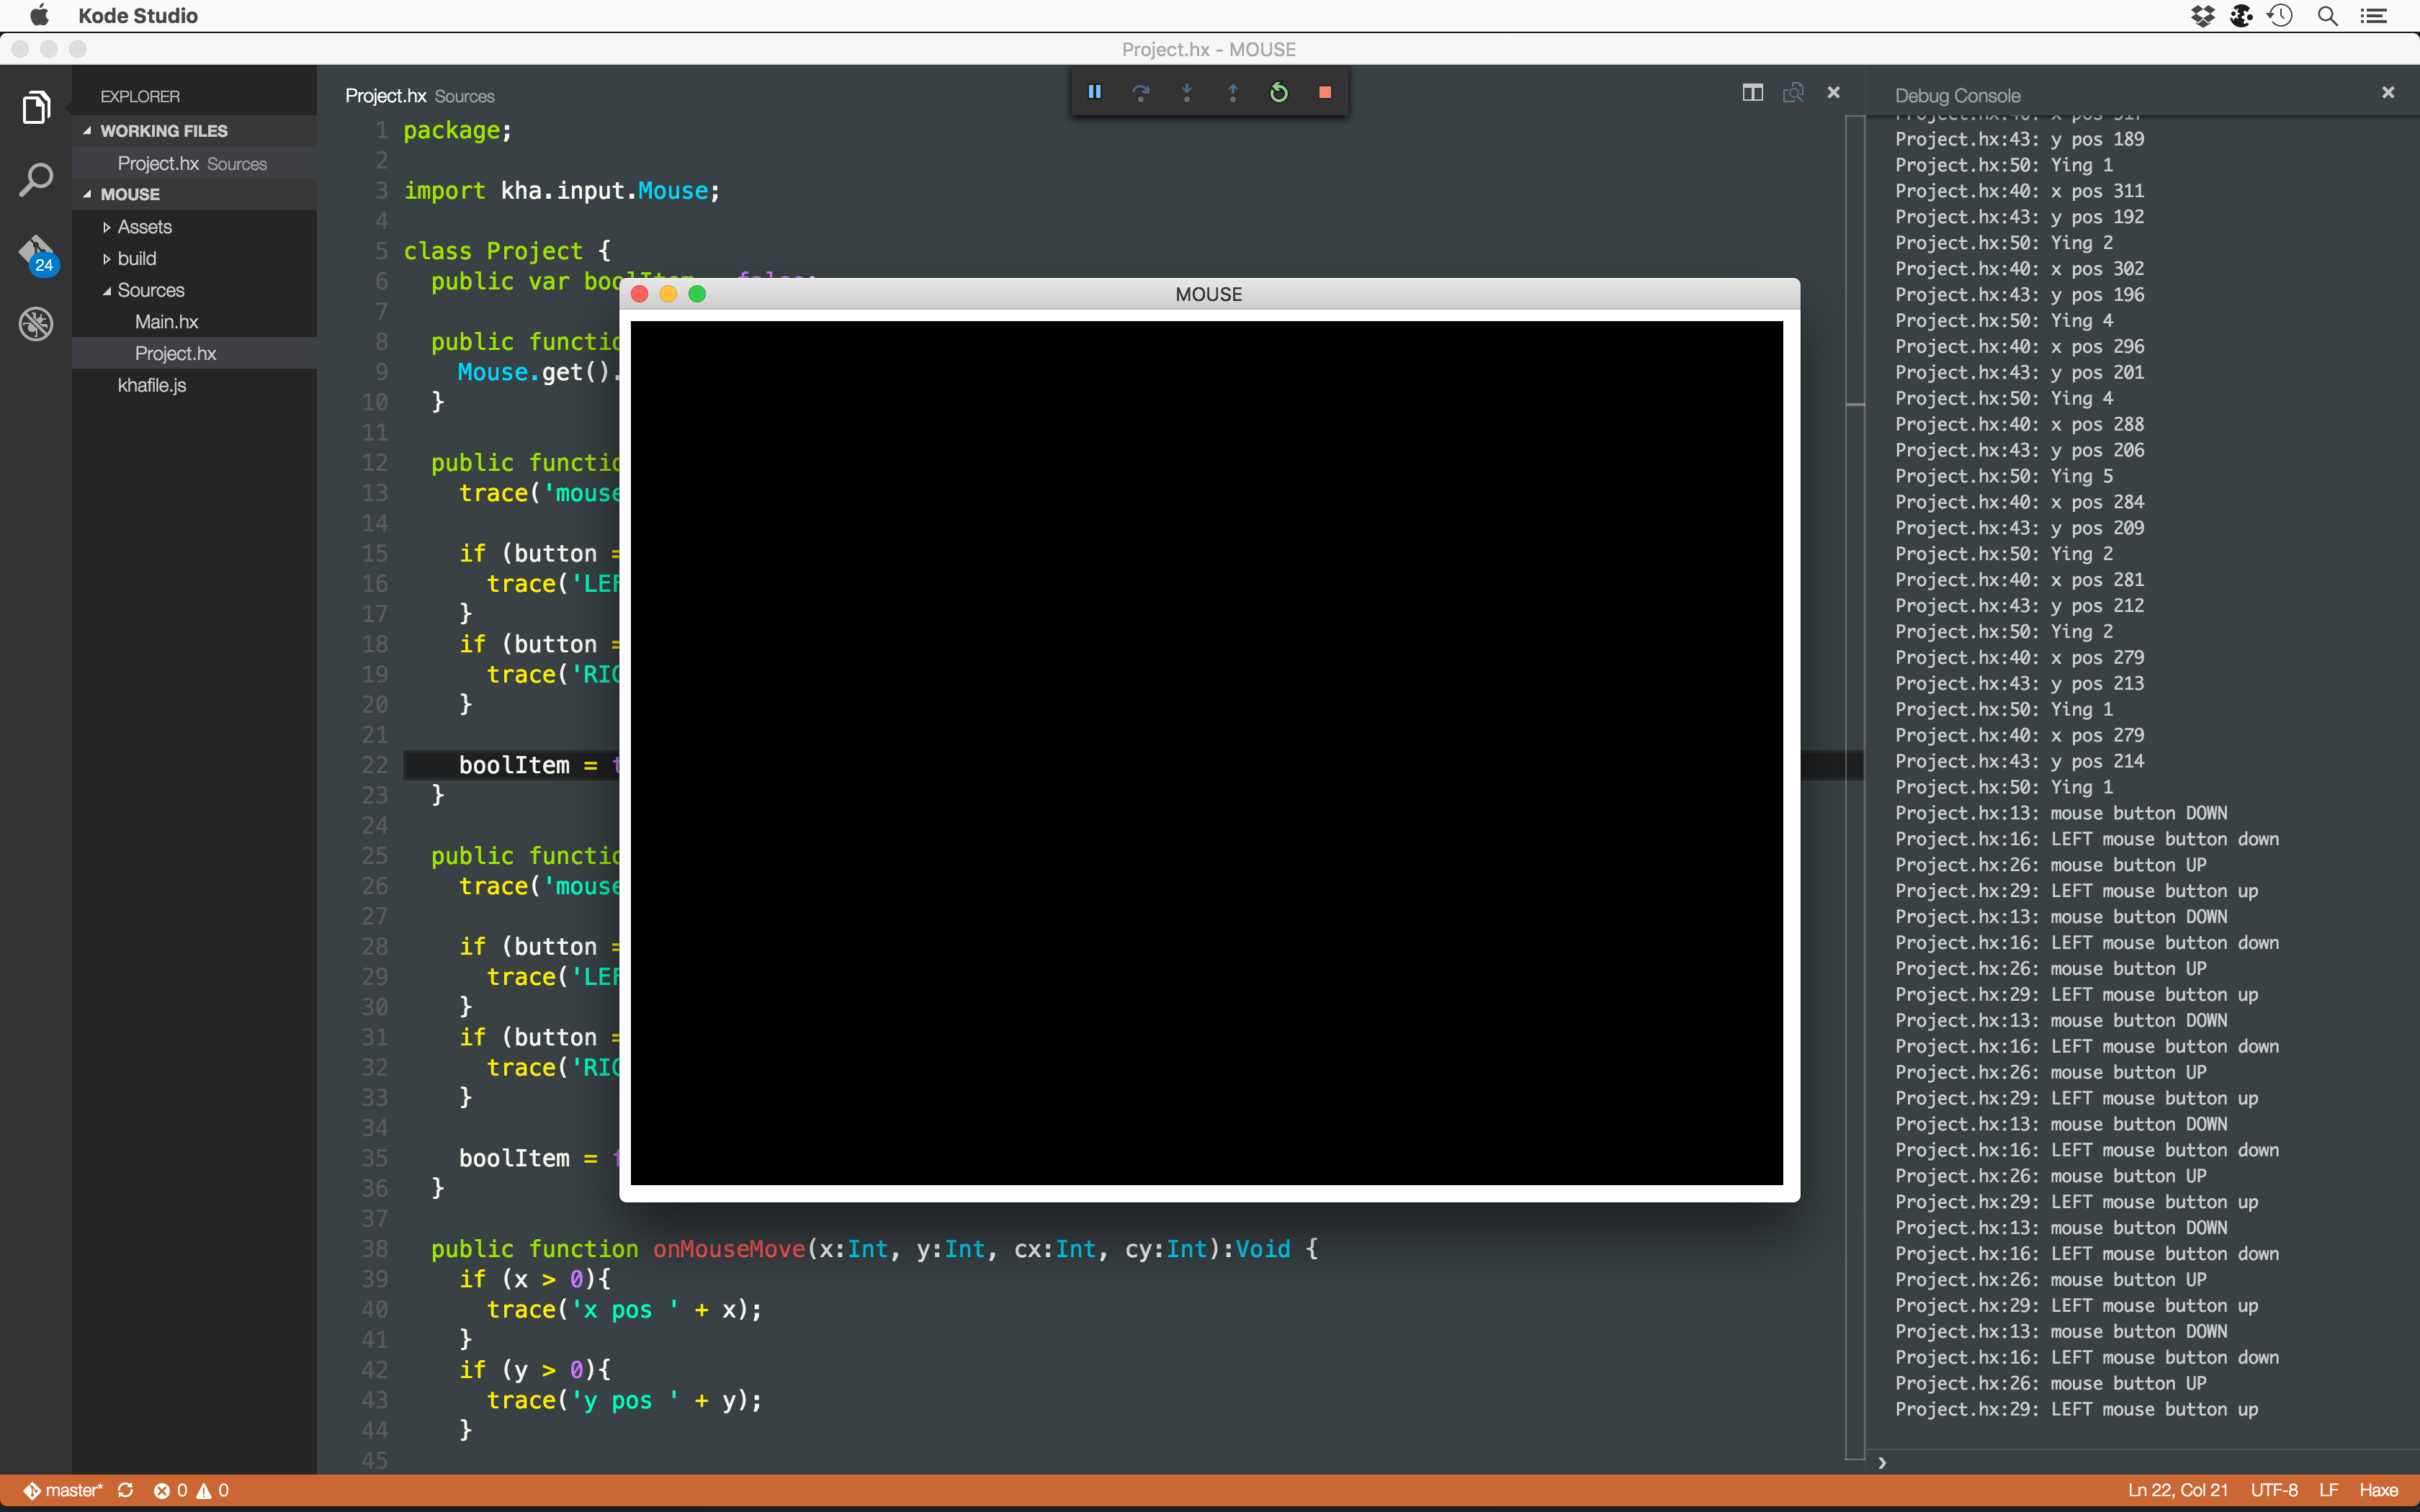The image size is (2420, 1512).
Task: Click the master branch indicator
Action: click(63, 1490)
